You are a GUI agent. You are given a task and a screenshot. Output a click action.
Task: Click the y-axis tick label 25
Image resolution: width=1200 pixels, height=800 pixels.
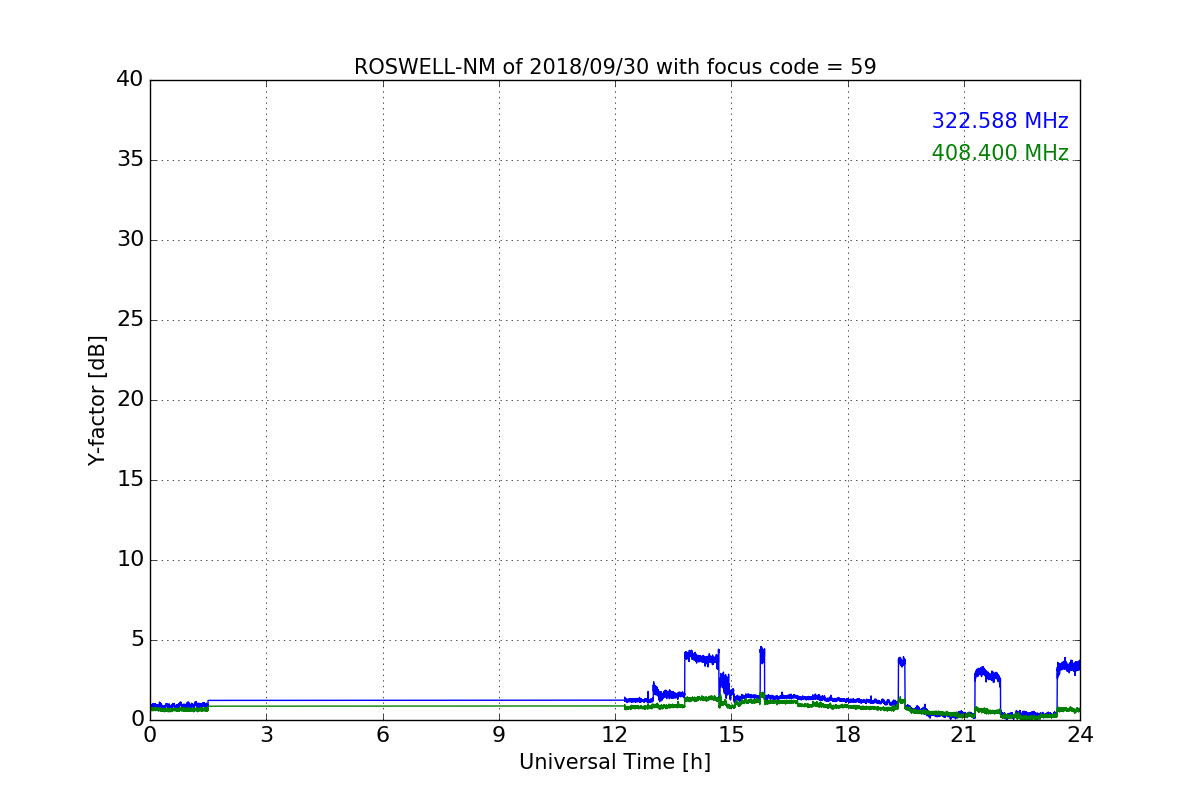pyautogui.click(x=130, y=320)
